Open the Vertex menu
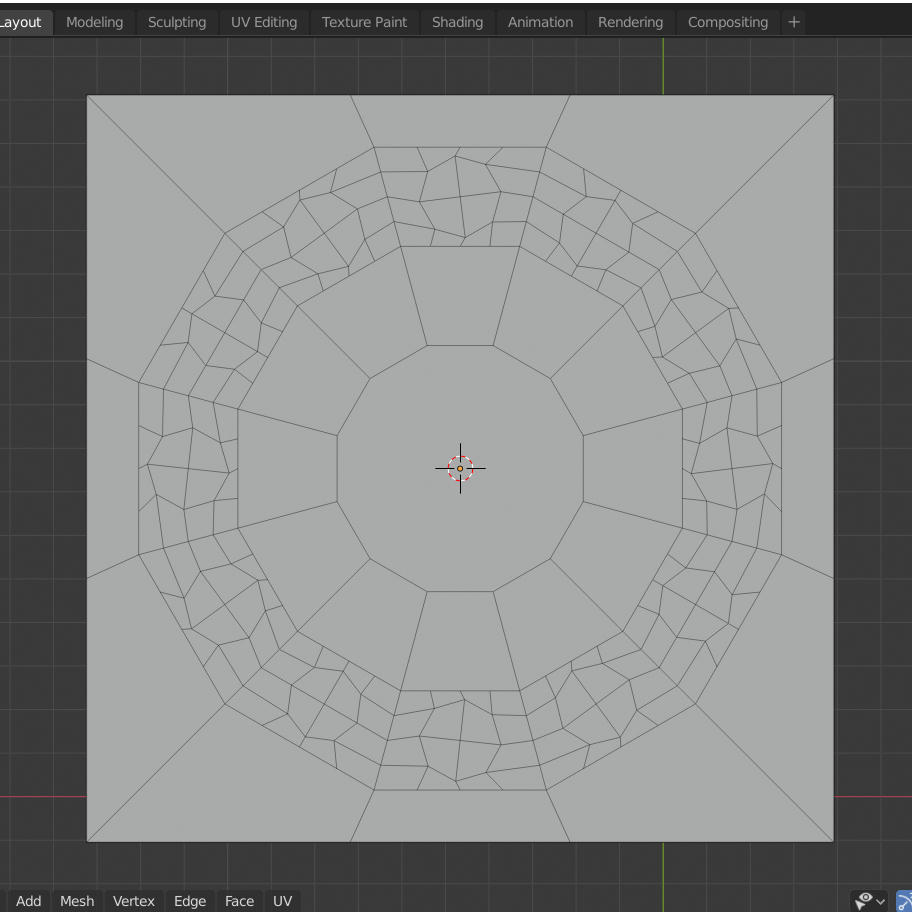The width and height of the screenshot is (912, 912). click(x=134, y=900)
